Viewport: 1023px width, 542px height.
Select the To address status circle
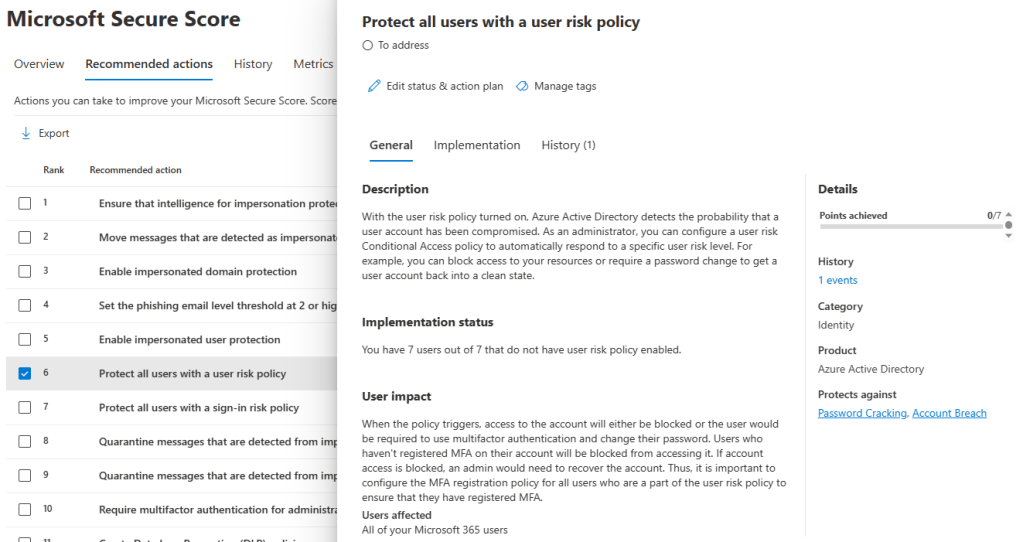click(368, 45)
